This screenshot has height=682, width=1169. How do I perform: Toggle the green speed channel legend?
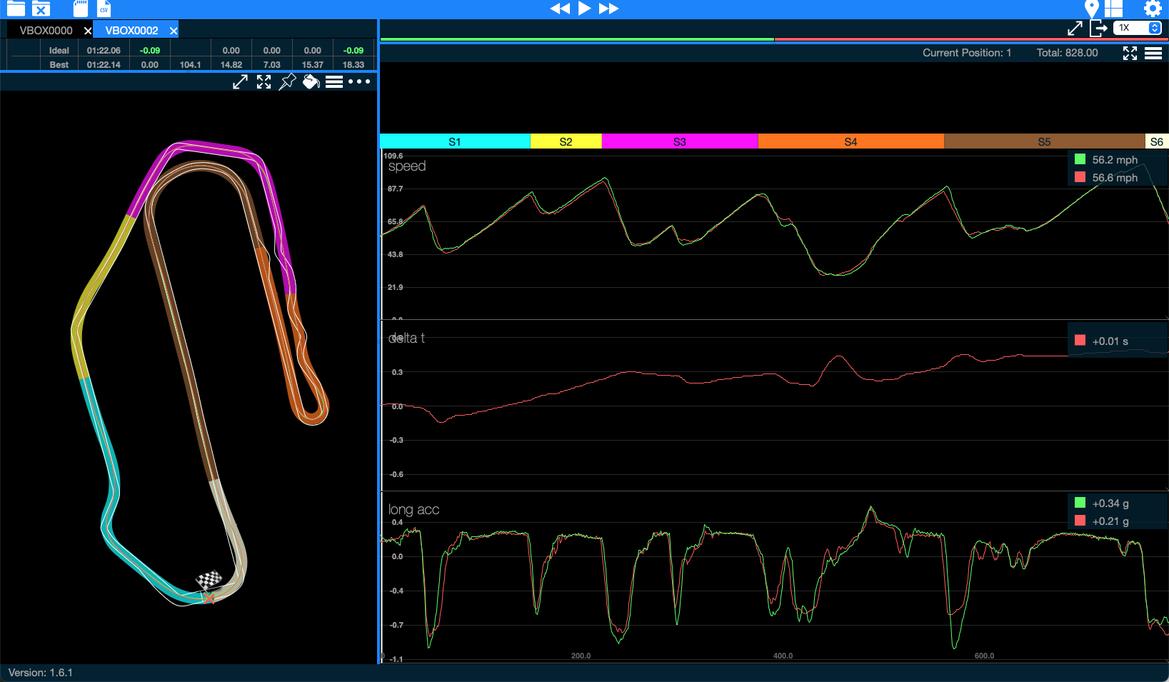(1080, 160)
